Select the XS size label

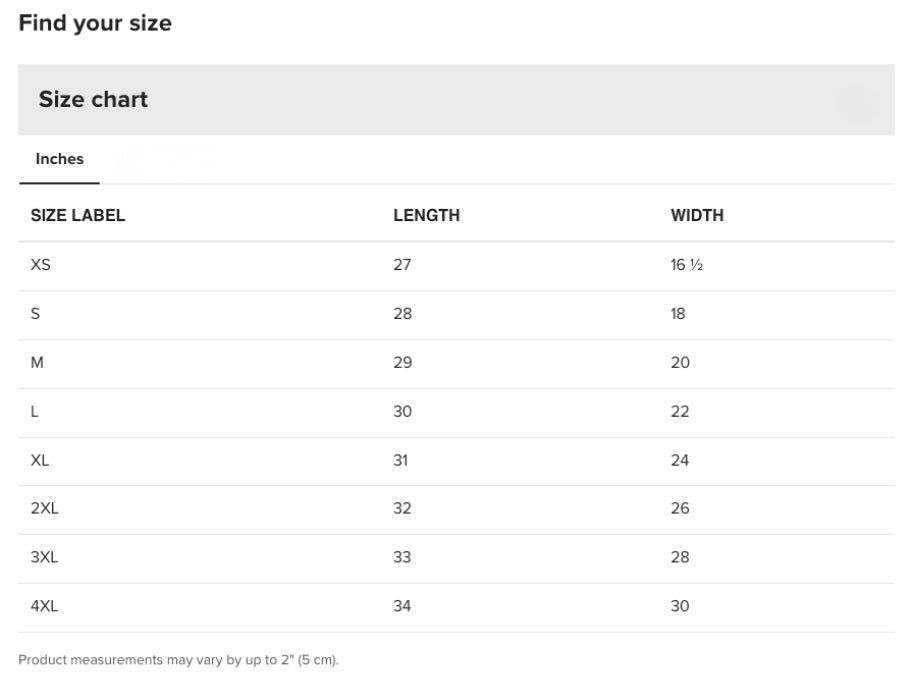40,265
